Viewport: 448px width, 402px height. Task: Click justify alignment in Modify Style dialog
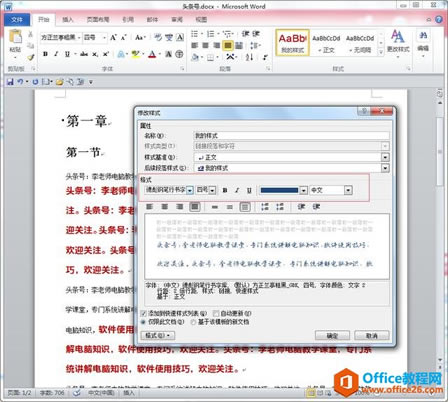pos(195,207)
